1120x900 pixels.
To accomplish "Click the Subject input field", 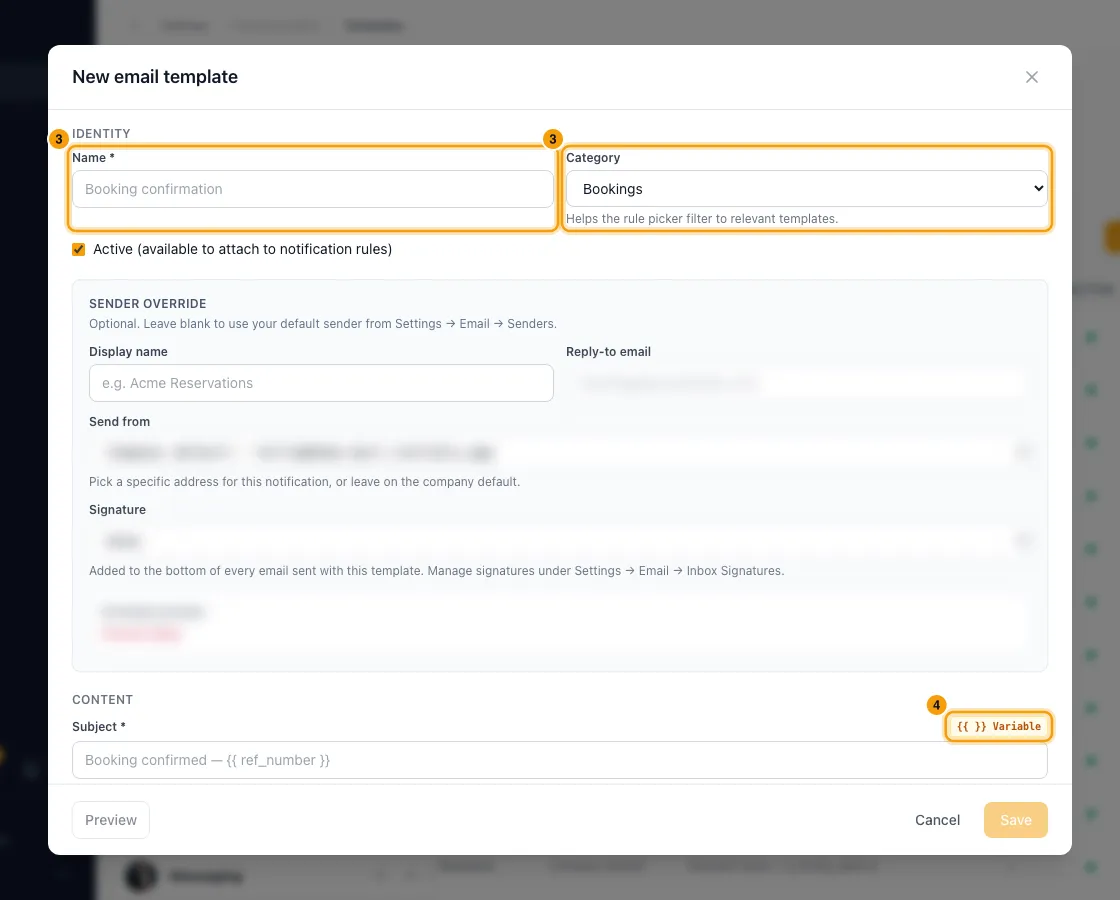I will click(559, 760).
